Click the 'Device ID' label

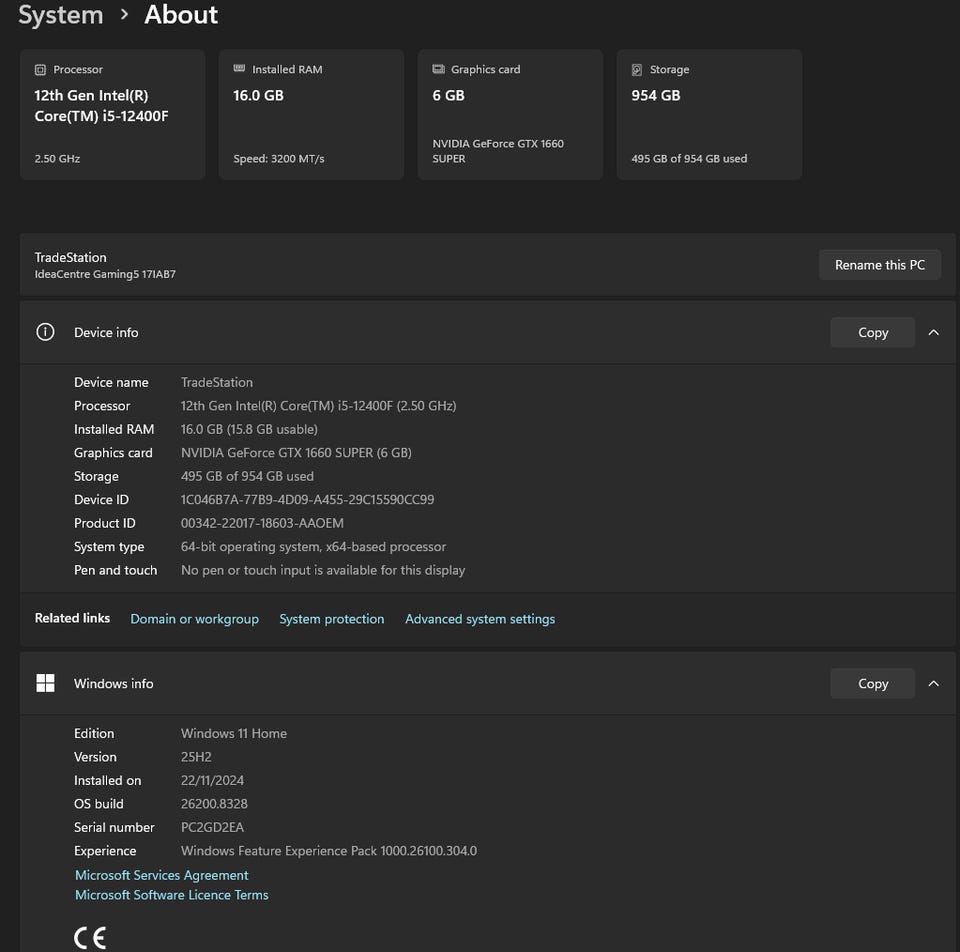102,500
